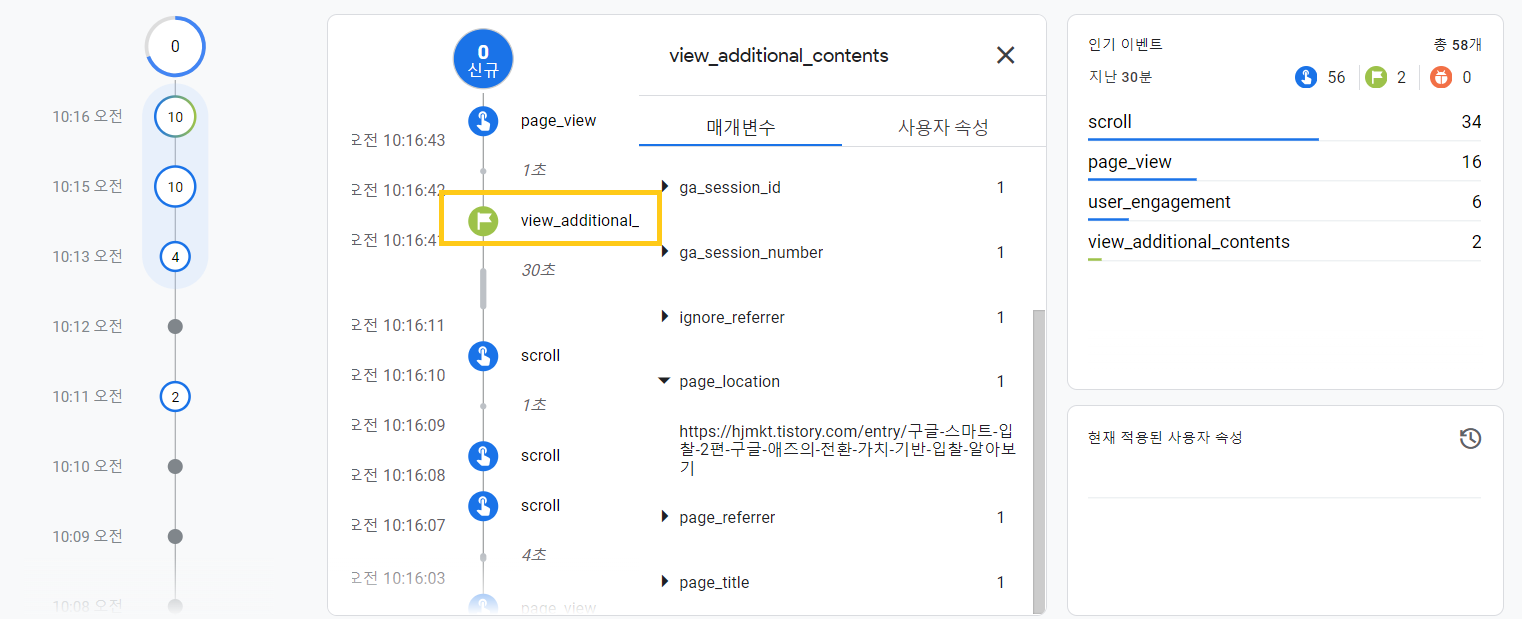Image resolution: width=1522 pixels, height=619 pixels.
Task: Close the view_additional_contents detail panel
Action: point(1004,55)
